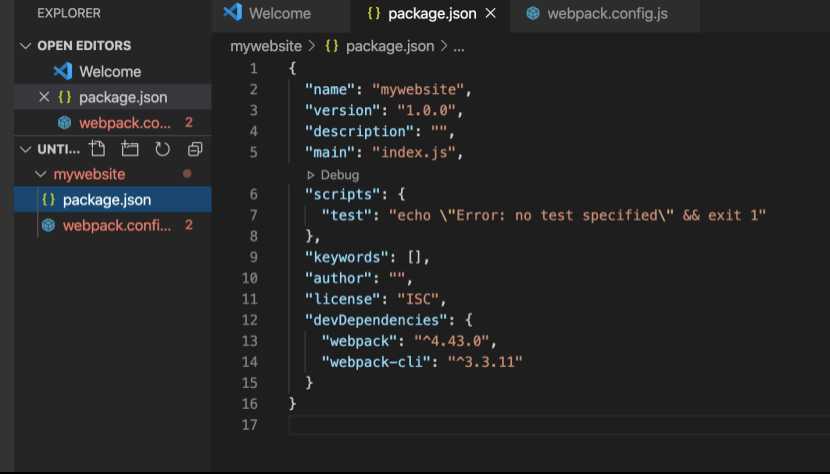Collapse the mywebsite folder chevron
This screenshot has width=830, height=474.
pyautogui.click(x=41, y=174)
